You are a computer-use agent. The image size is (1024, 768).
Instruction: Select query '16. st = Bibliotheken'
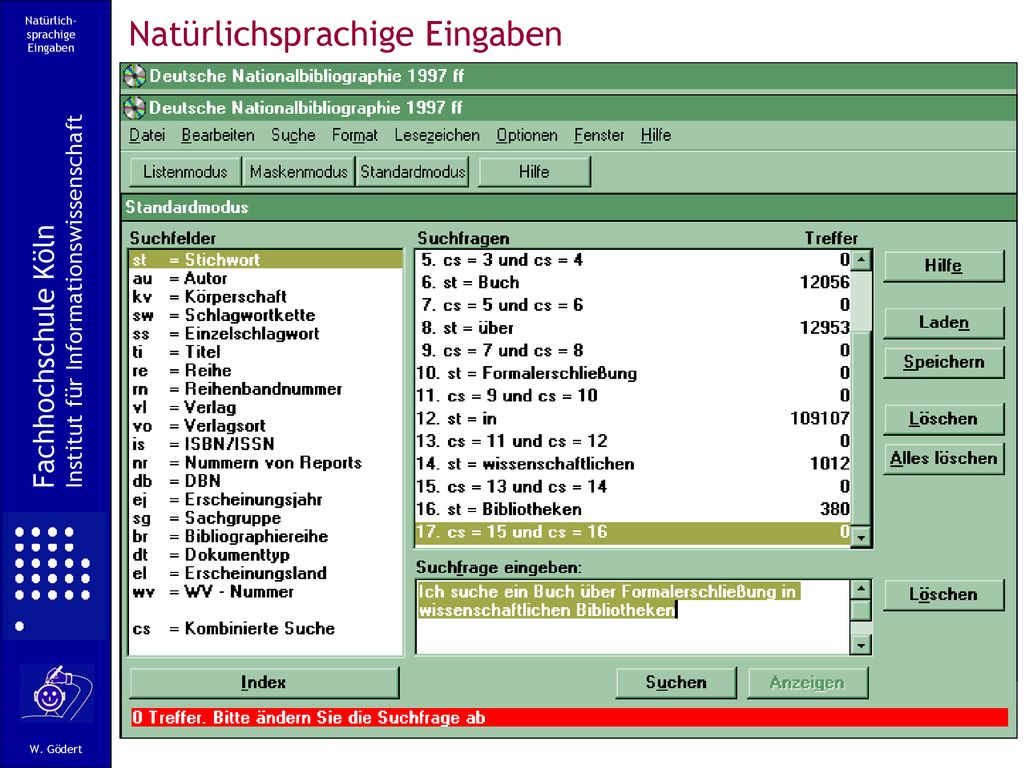click(633, 509)
